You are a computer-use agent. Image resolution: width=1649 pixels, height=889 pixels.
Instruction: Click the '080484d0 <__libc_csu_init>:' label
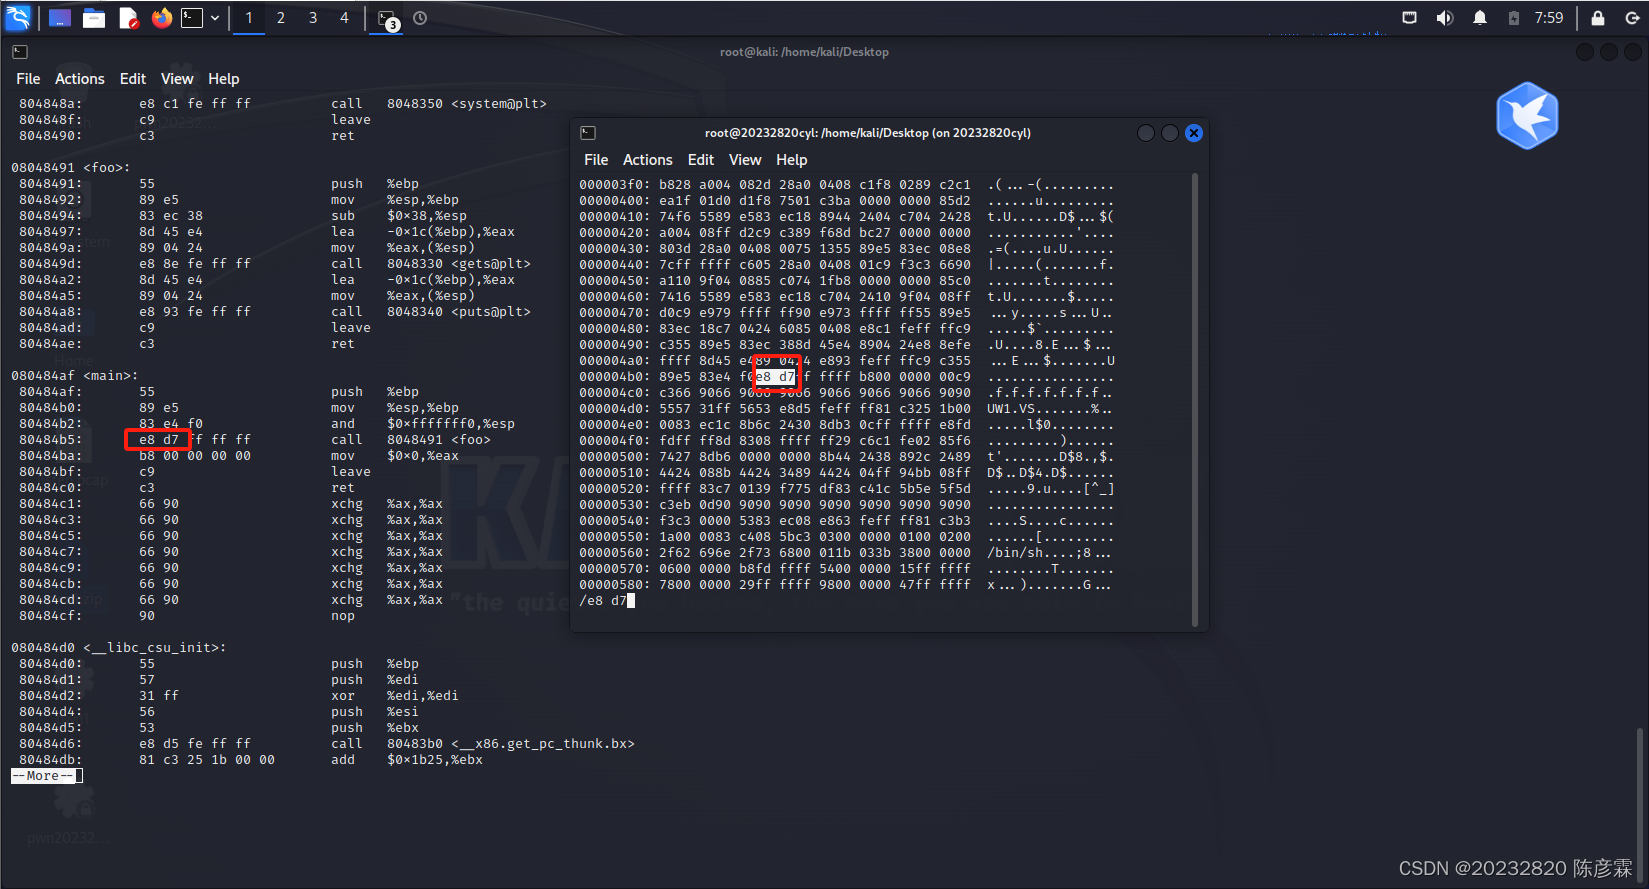119,648
